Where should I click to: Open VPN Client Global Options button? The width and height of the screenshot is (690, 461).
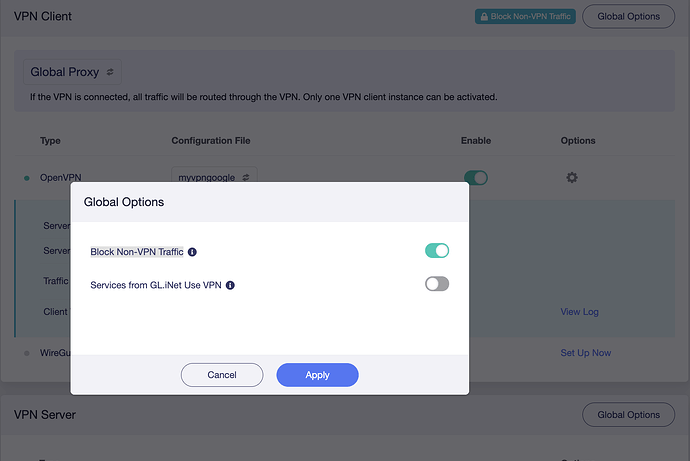click(x=629, y=16)
